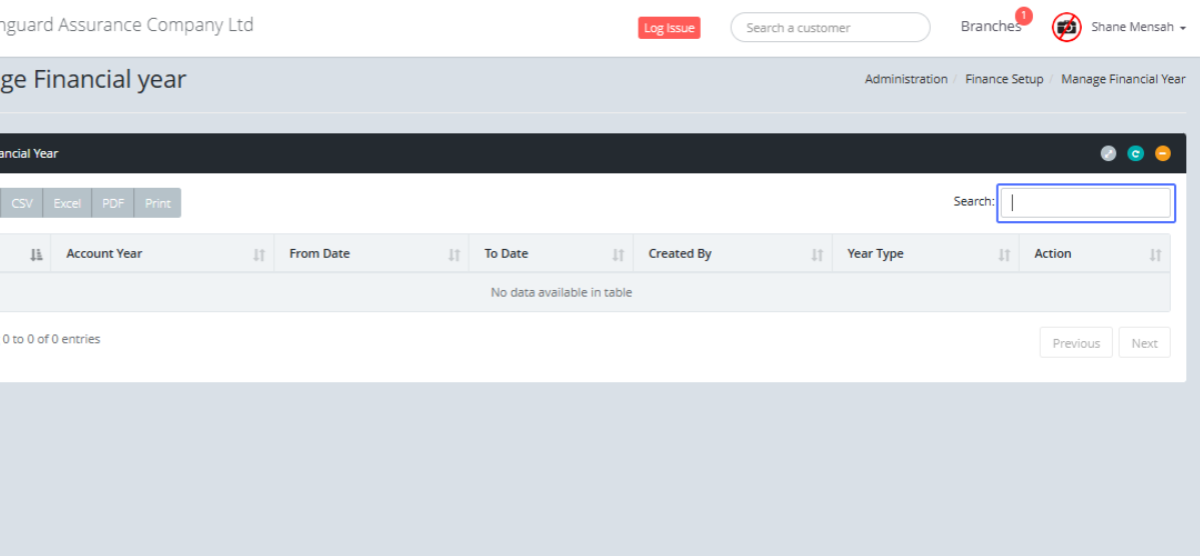Image resolution: width=1200 pixels, height=556 pixels.
Task: Click the table Search input box
Action: pyautogui.click(x=1086, y=203)
